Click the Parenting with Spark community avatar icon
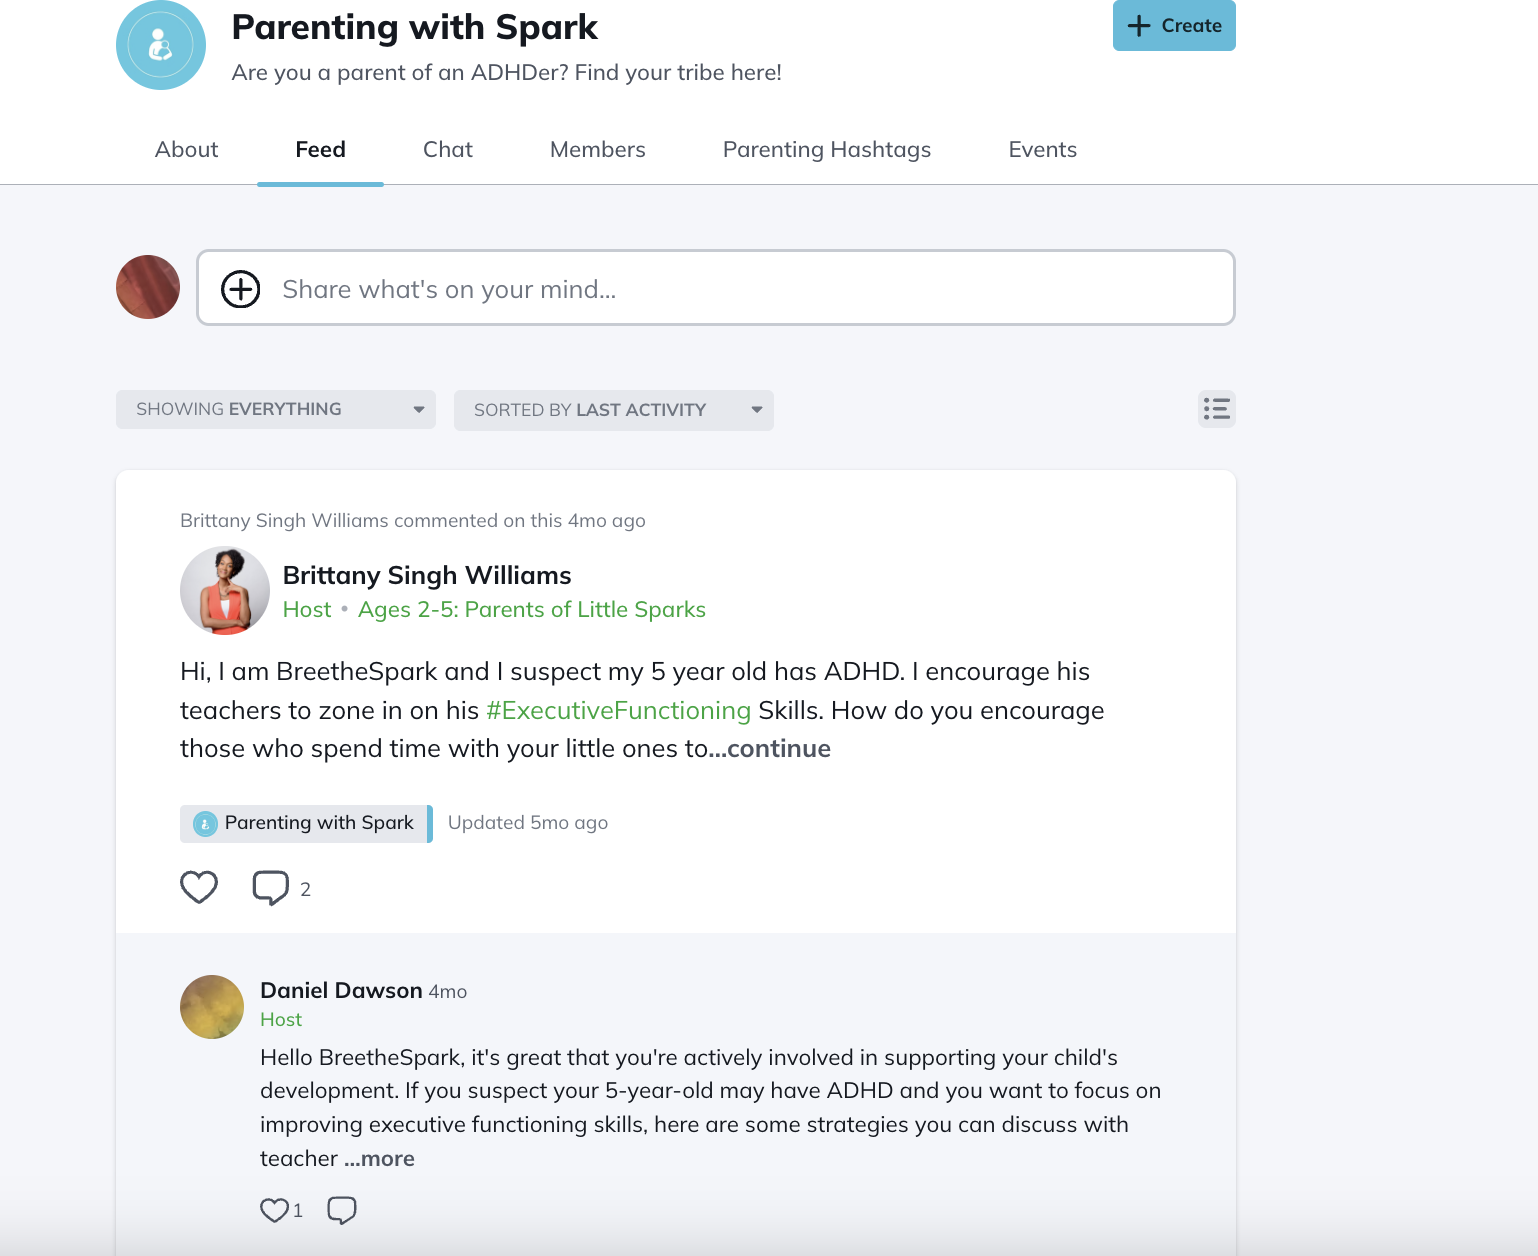 pyautogui.click(x=160, y=45)
